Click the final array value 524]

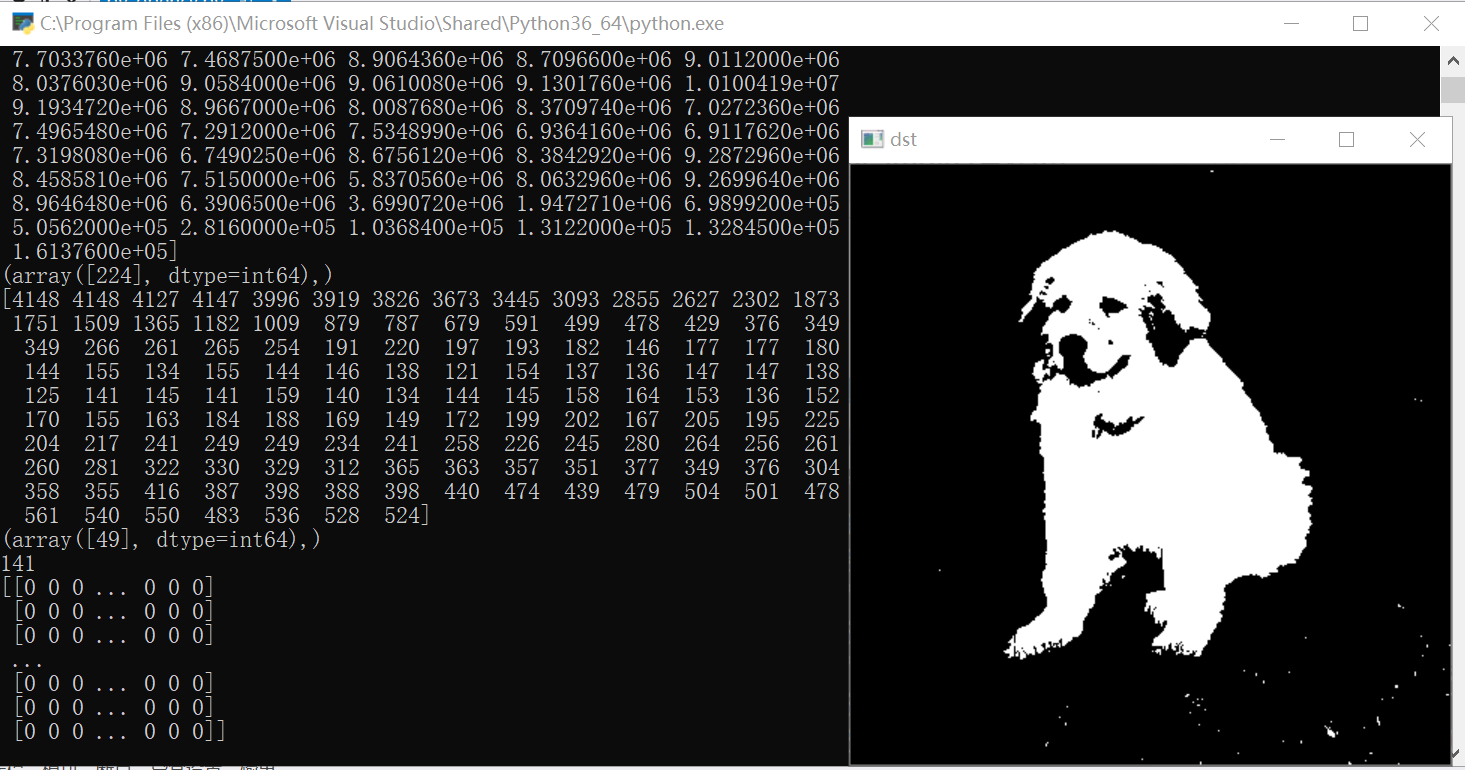click(x=408, y=515)
